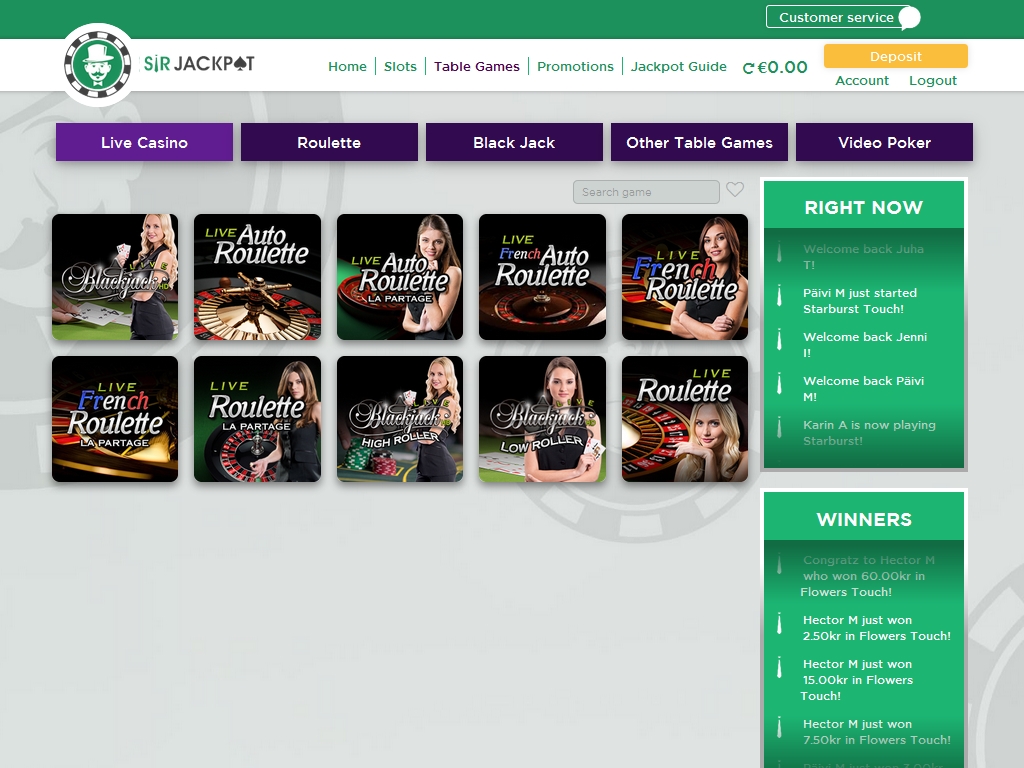Open the Slots menu item

tap(400, 66)
